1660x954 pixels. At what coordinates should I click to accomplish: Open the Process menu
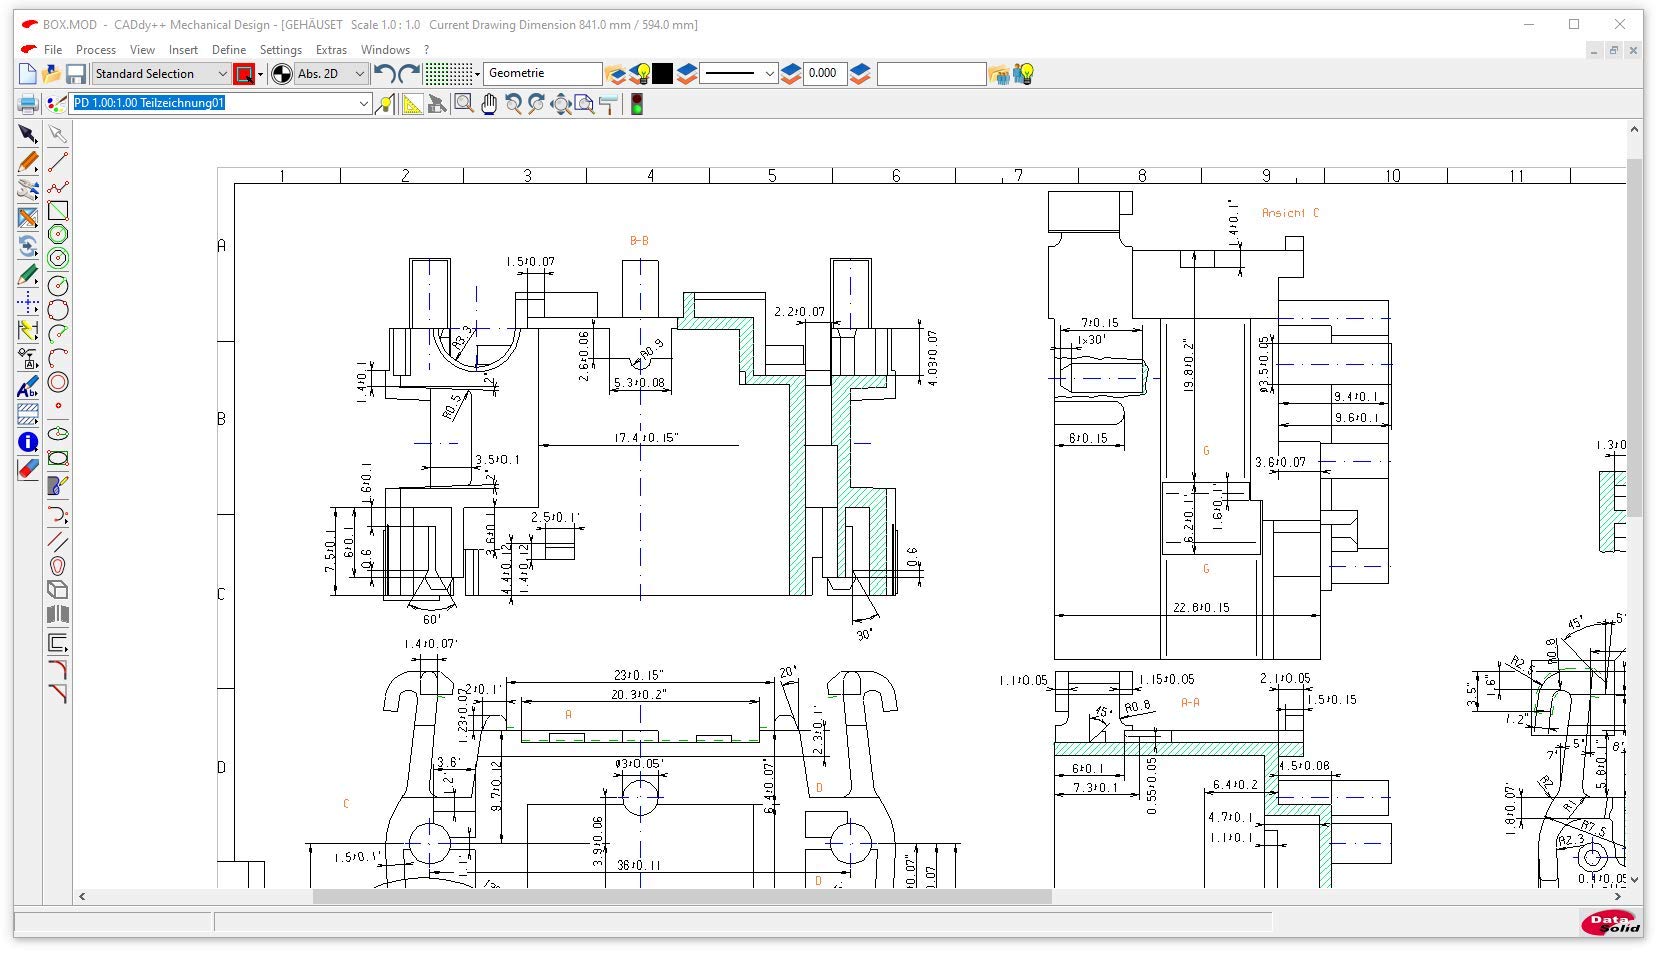point(96,49)
